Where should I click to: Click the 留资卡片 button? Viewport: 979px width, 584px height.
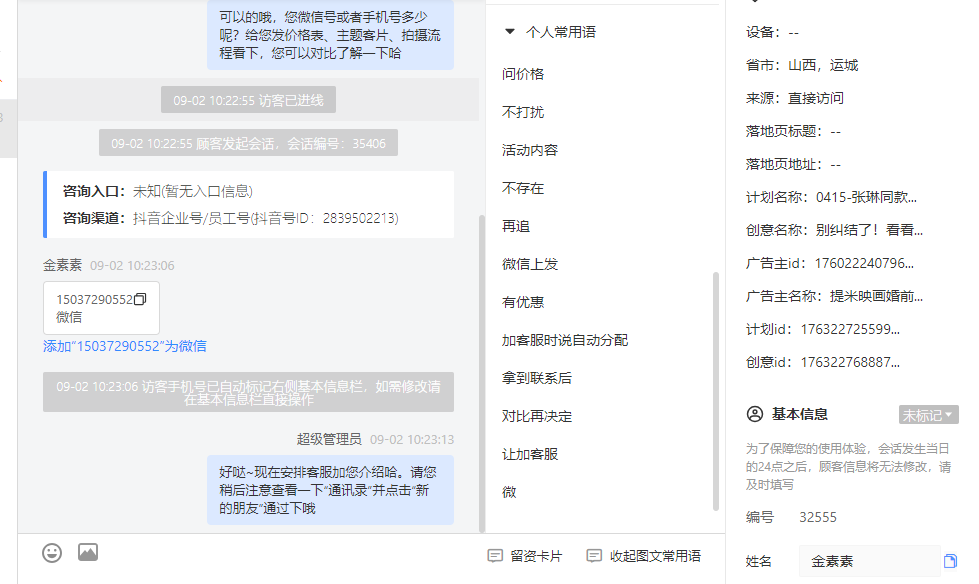(x=525, y=556)
